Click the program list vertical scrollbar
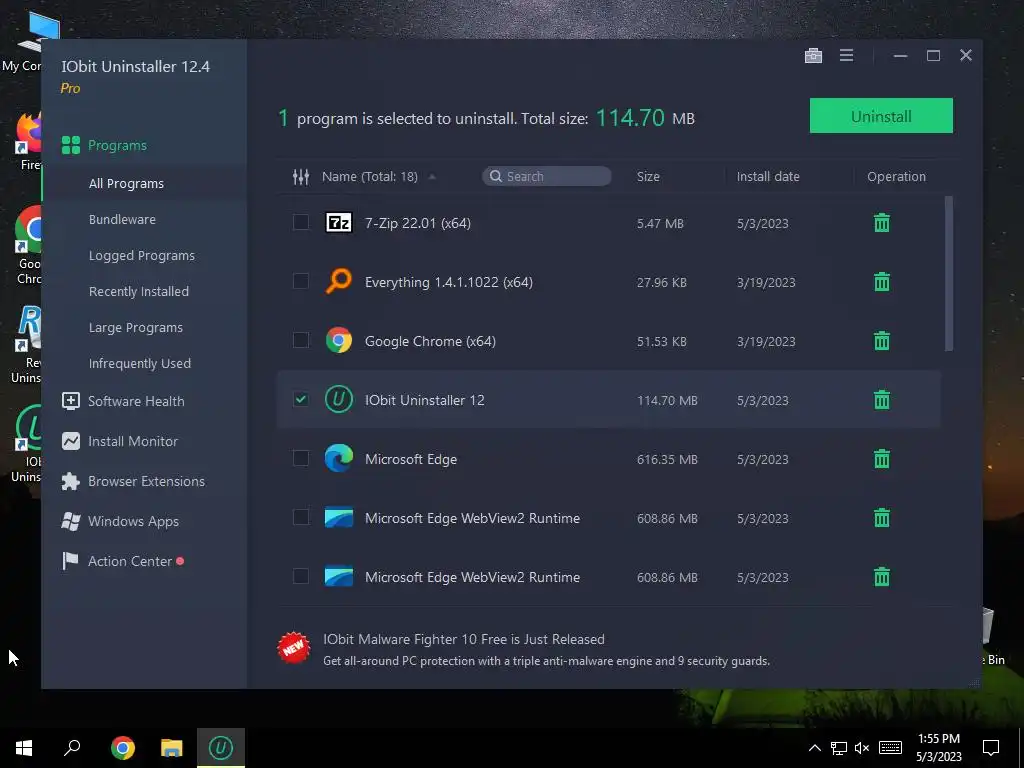Viewport: 1024px width, 768px height. point(948,274)
